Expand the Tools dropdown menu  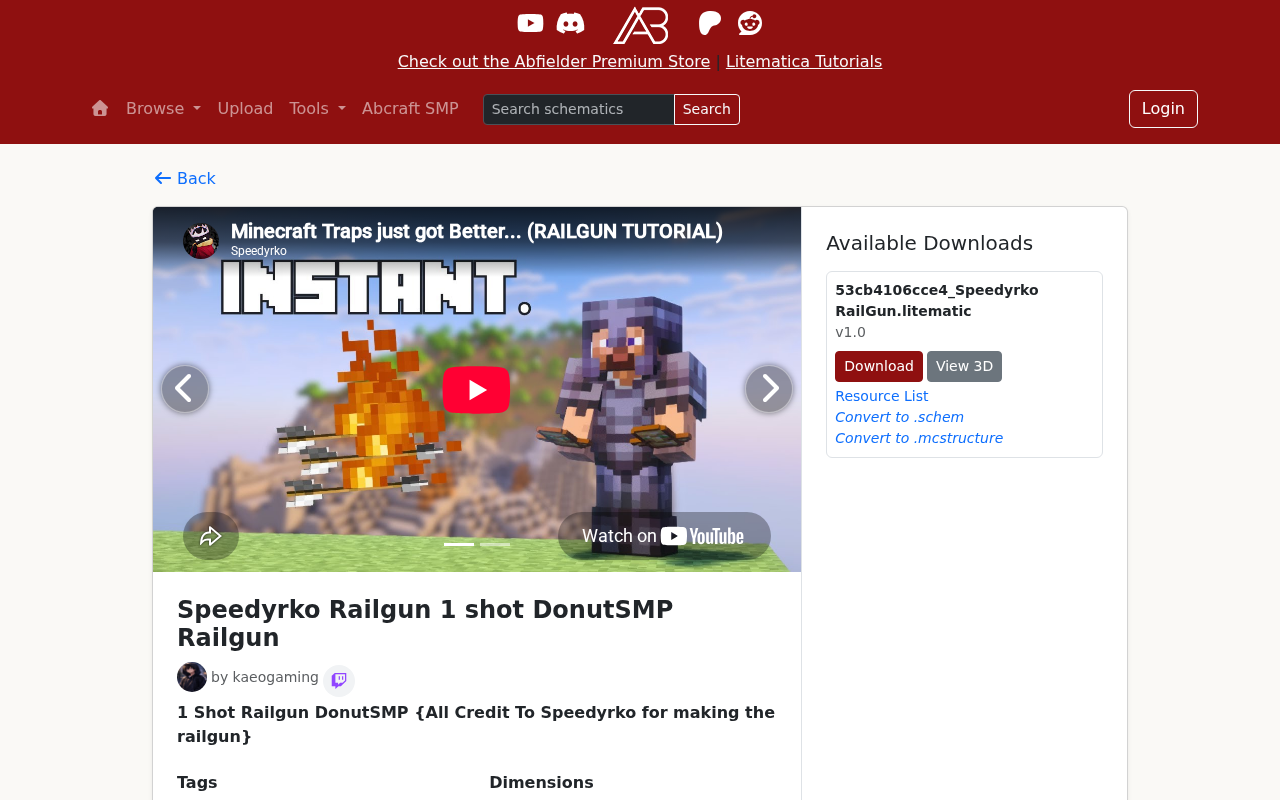(317, 108)
